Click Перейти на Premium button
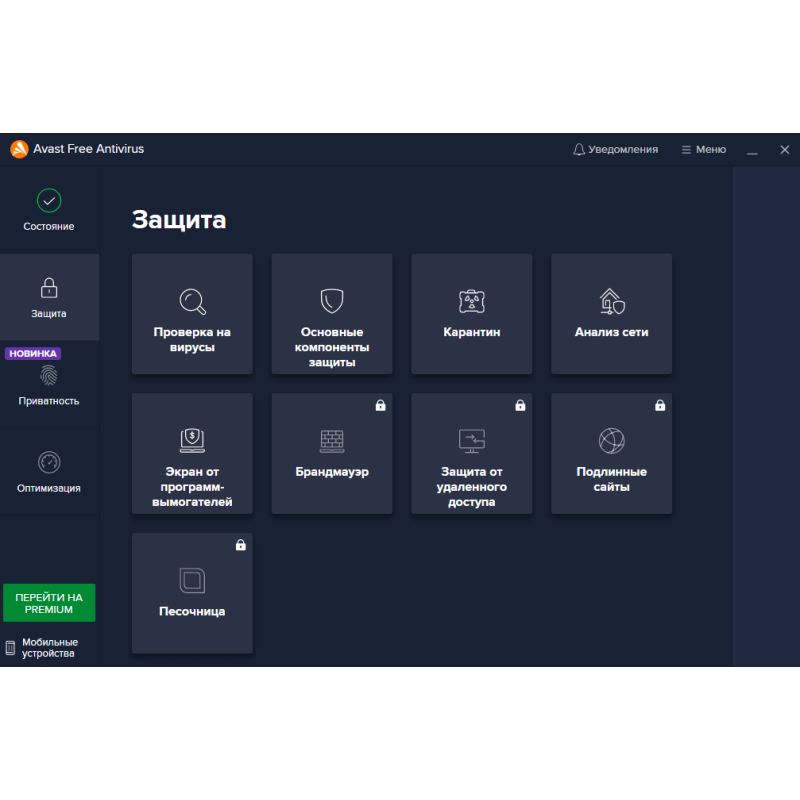Image resolution: width=800 pixels, height=800 pixels. [x=48, y=602]
